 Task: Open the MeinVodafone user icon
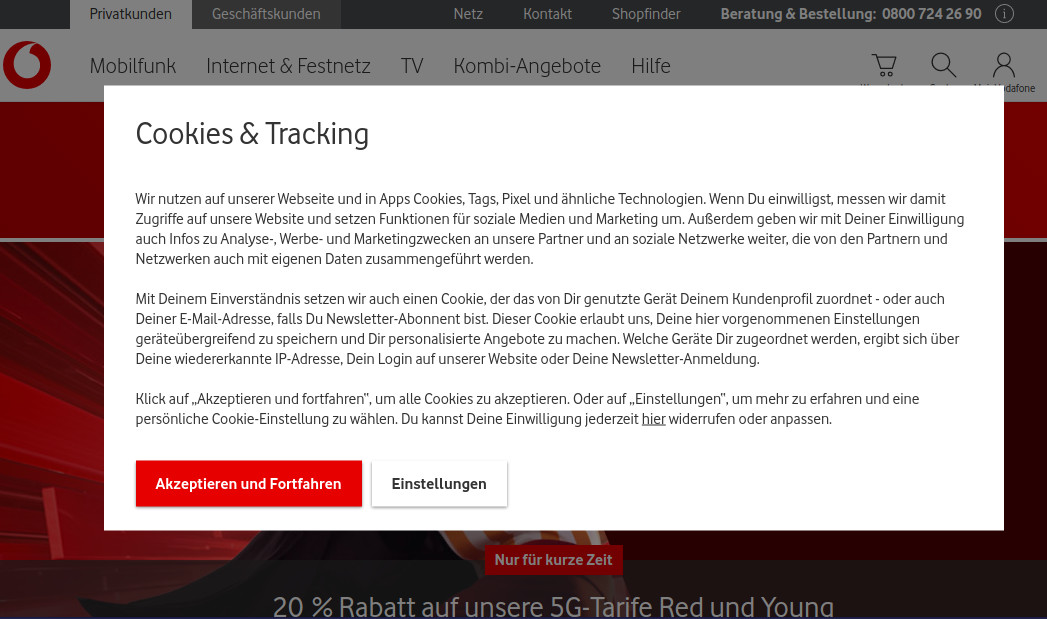click(1003, 66)
